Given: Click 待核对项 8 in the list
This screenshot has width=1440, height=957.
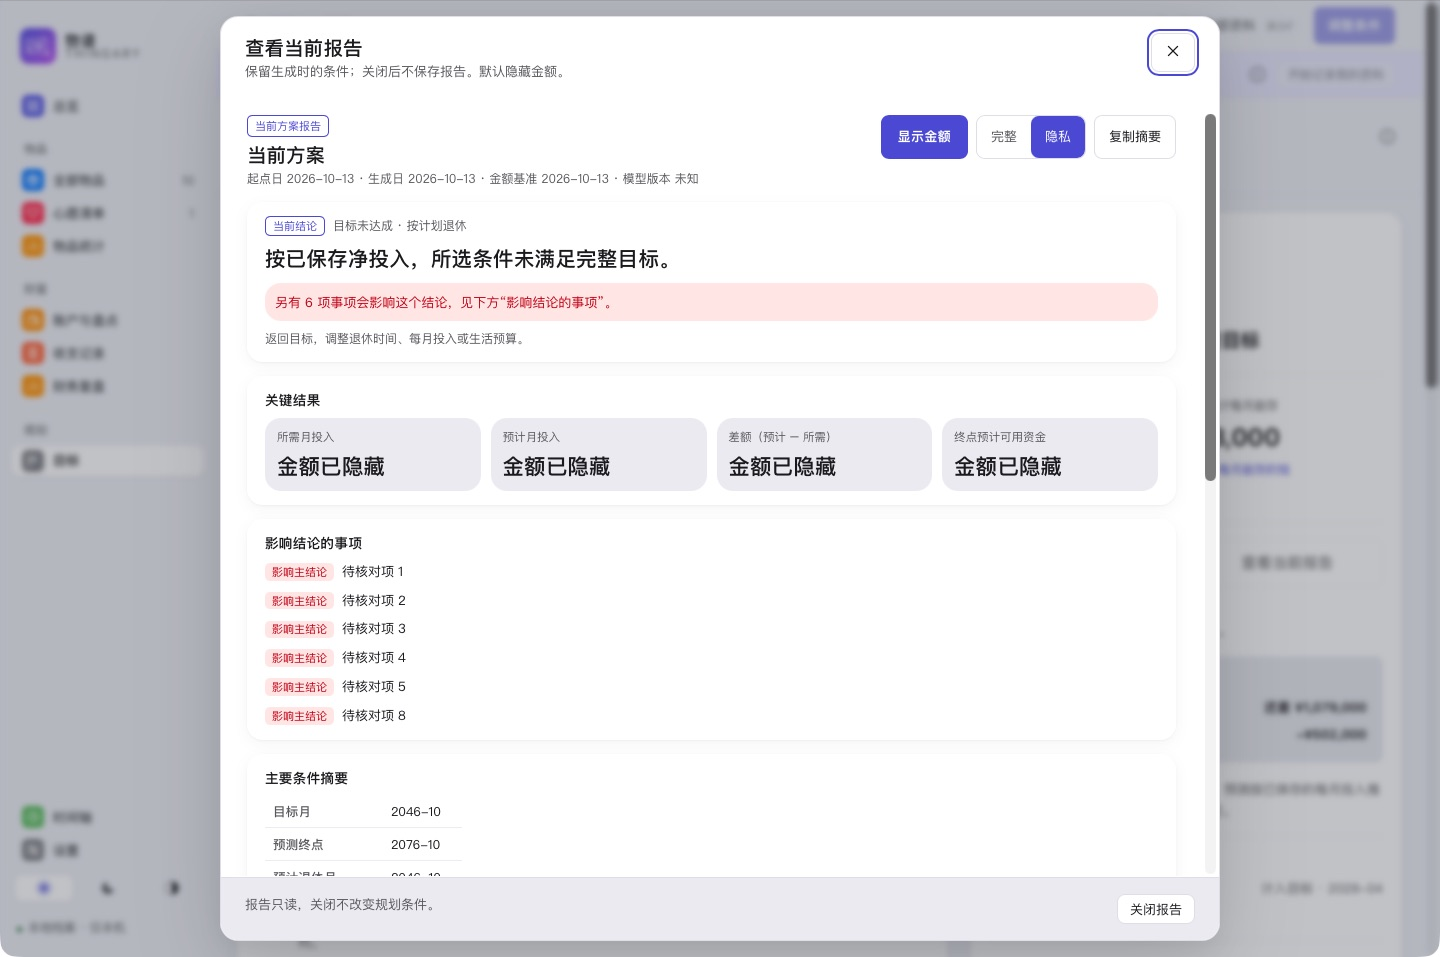Looking at the screenshot, I should [374, 716].
